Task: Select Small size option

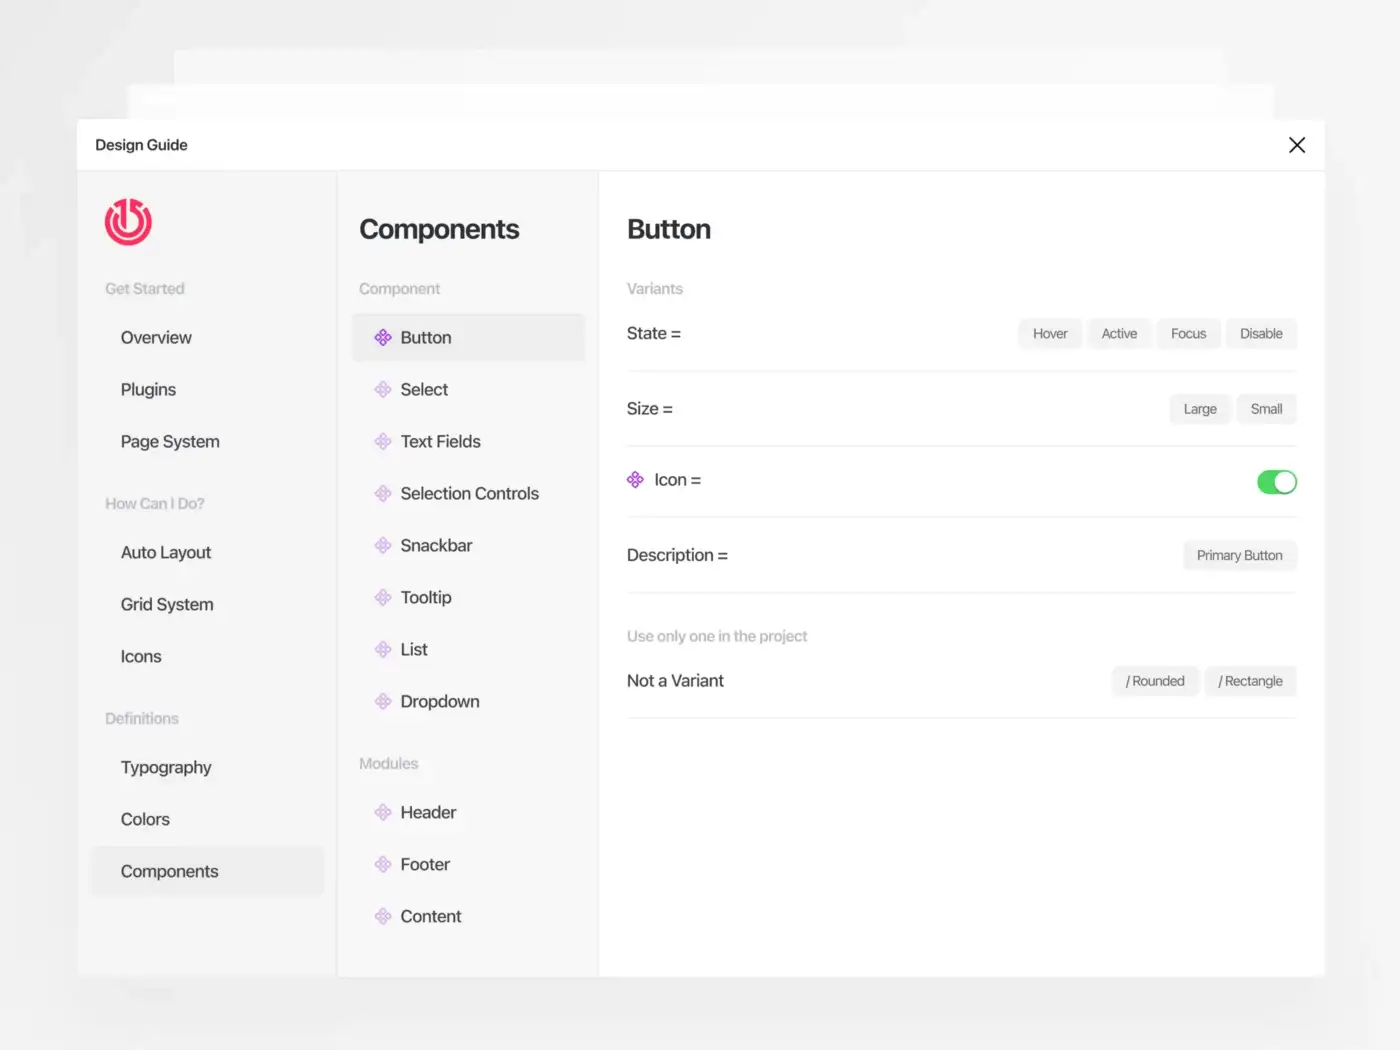Action: (x=1266, y=409)
